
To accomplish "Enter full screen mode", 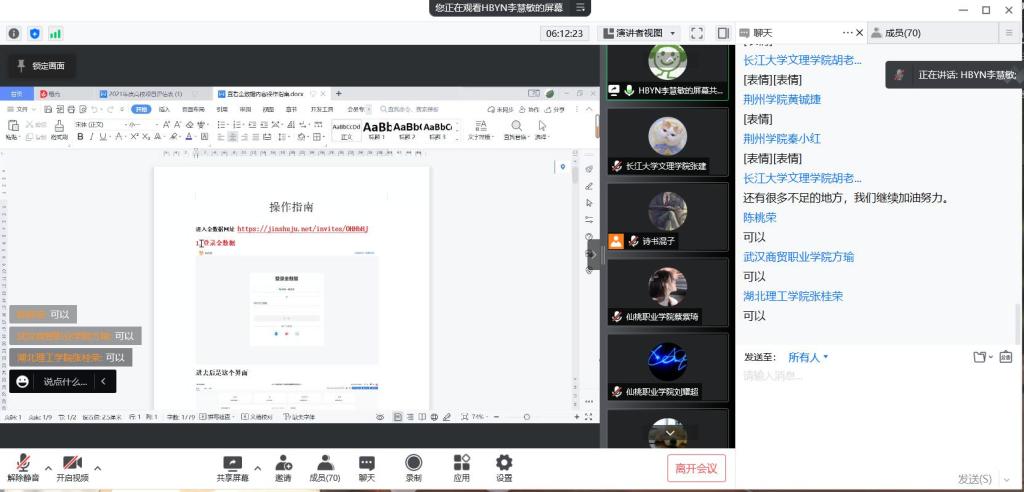I will (697, 33).
